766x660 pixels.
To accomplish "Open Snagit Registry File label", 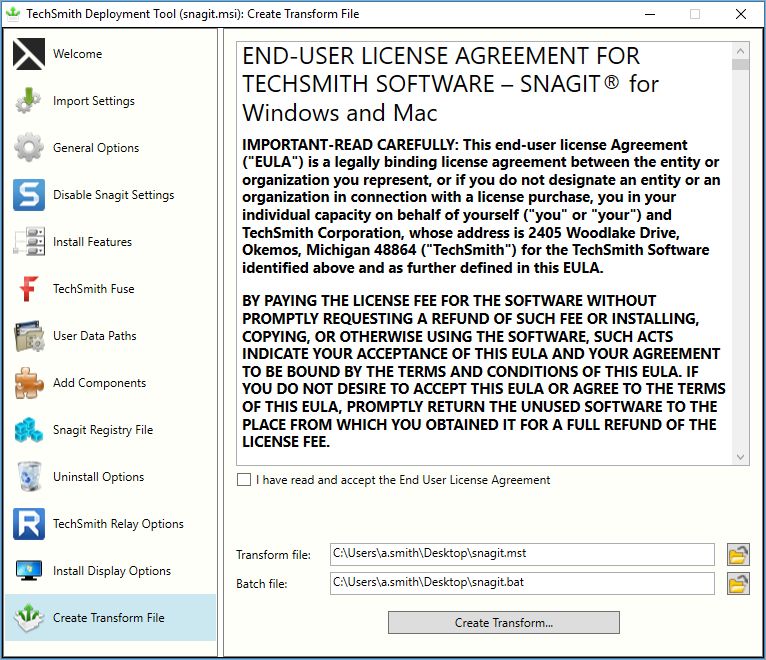I will coord(103,430).
